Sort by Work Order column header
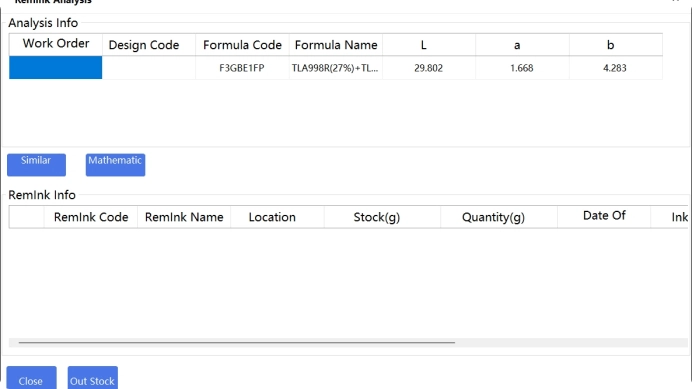The height and width of the screenshot is (389, 692). pos(56,44)
